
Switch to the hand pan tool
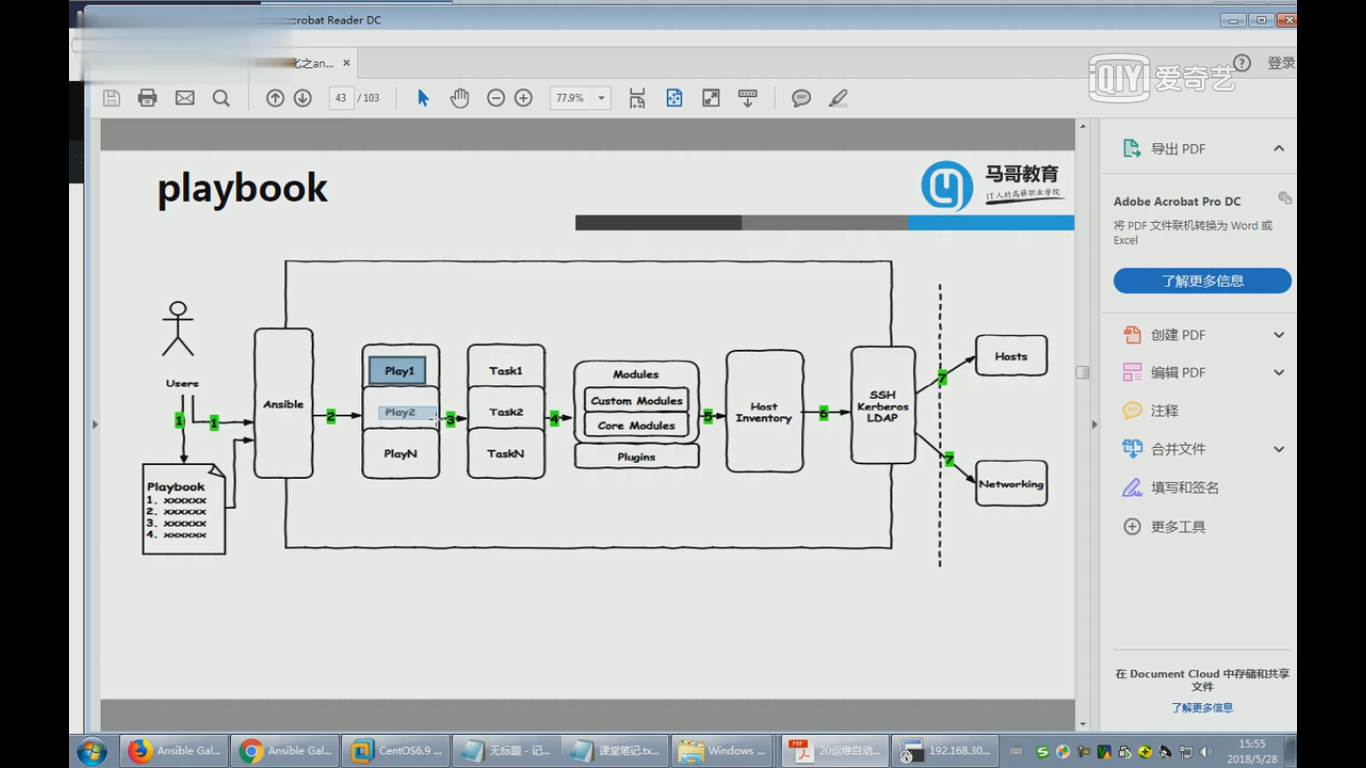[x=460, y=98]
